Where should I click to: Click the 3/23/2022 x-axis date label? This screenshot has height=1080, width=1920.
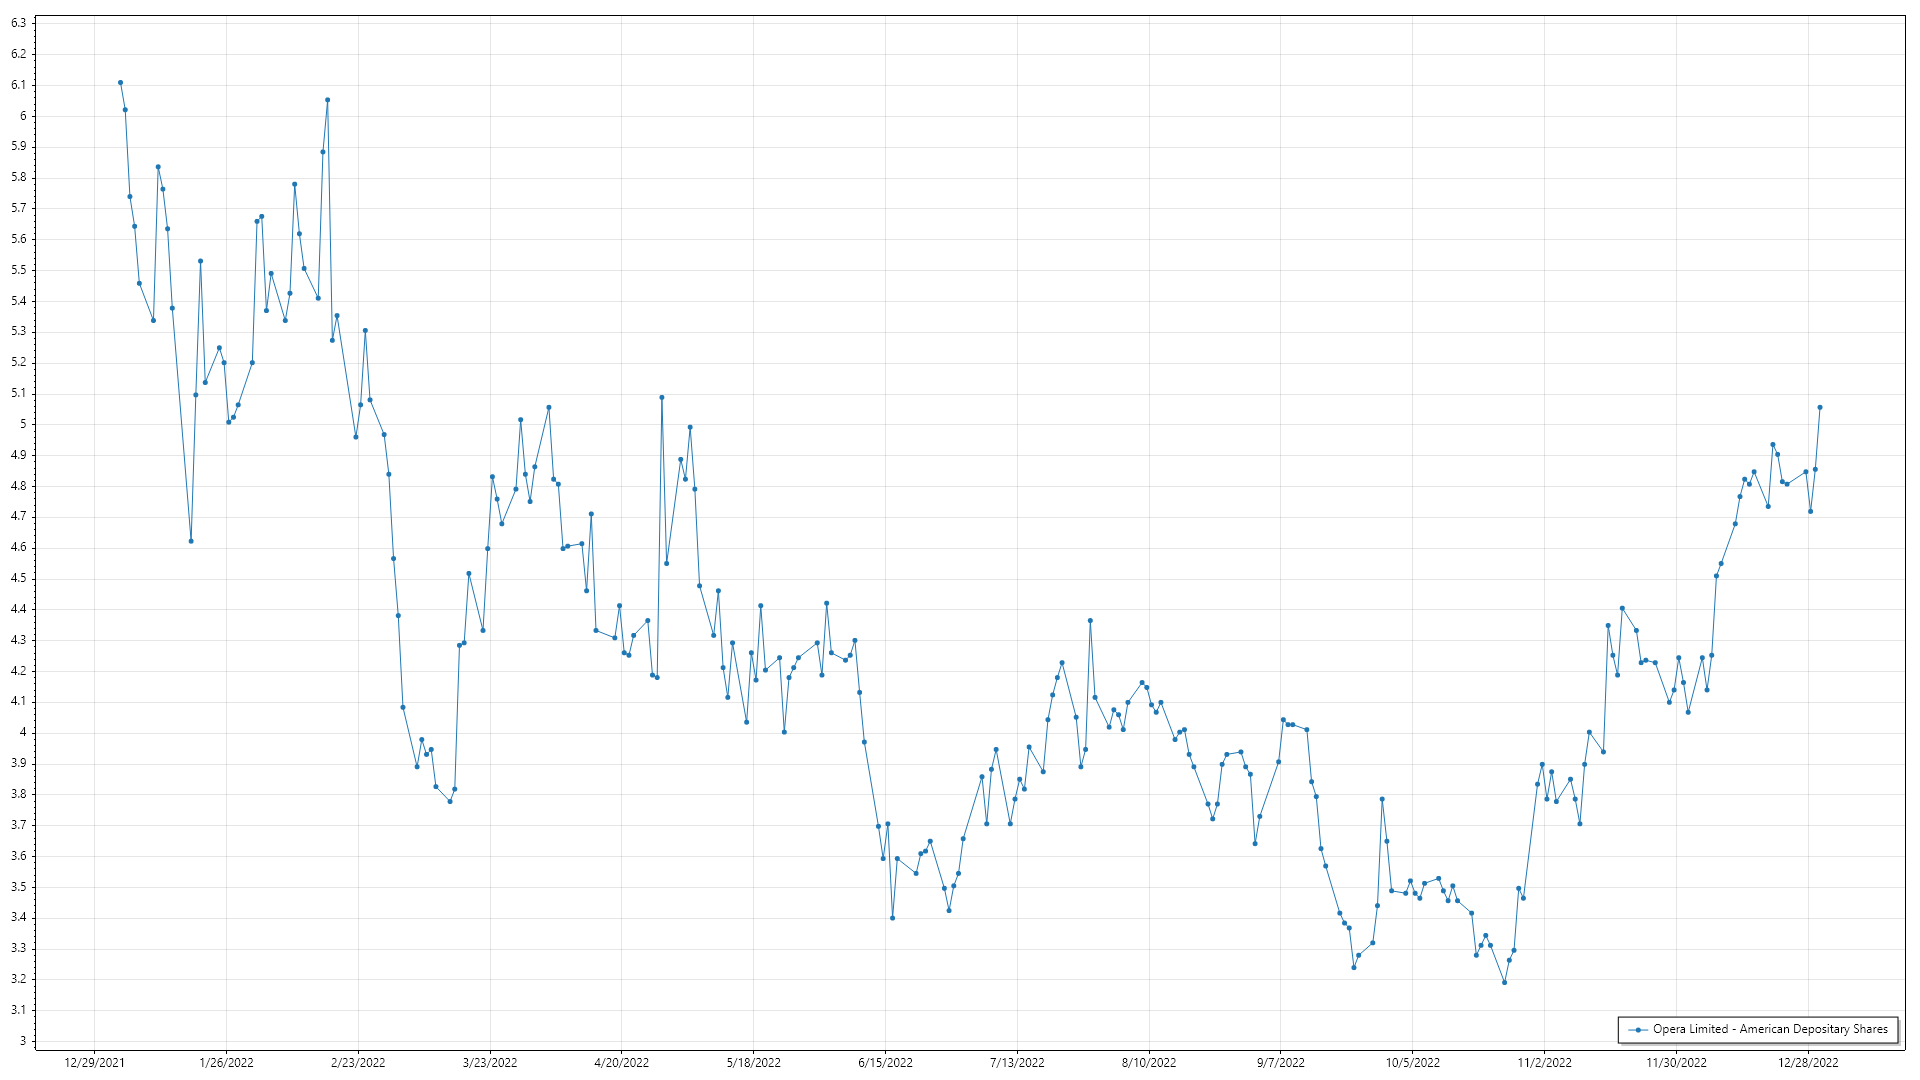[x=490, y=1063]
